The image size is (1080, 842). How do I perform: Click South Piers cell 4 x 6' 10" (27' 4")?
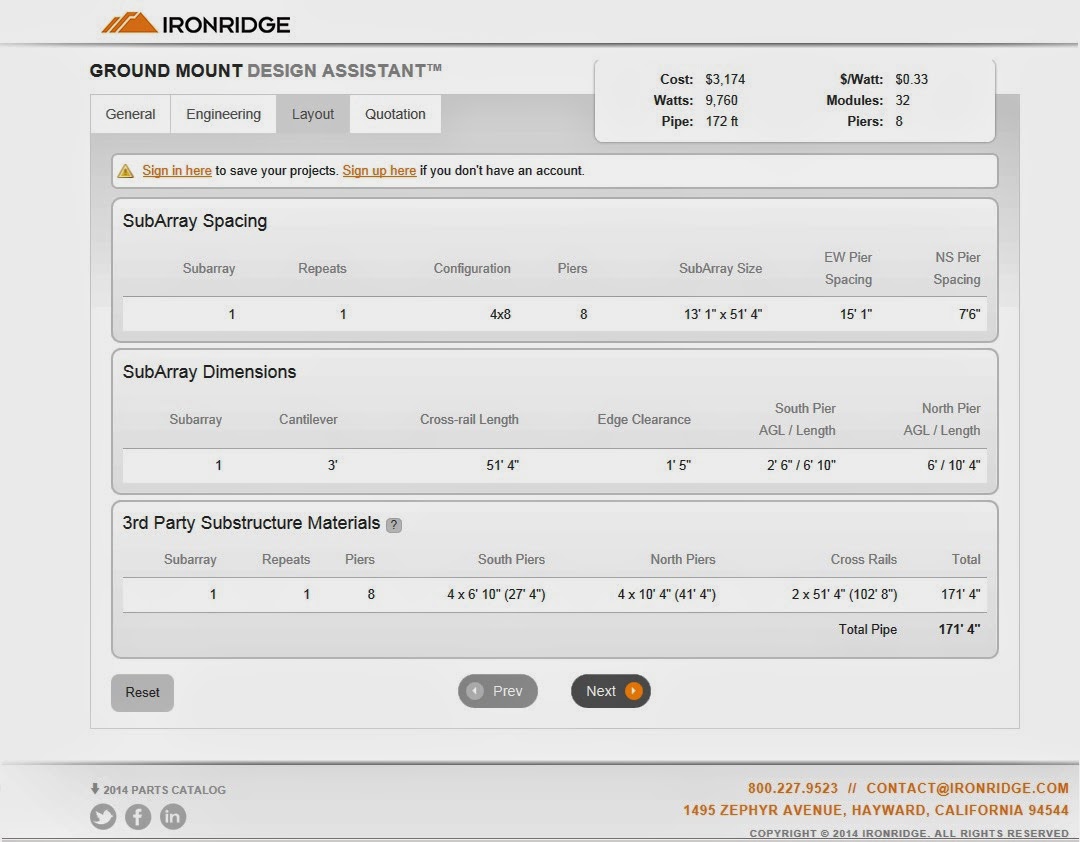tap(496, 594)
